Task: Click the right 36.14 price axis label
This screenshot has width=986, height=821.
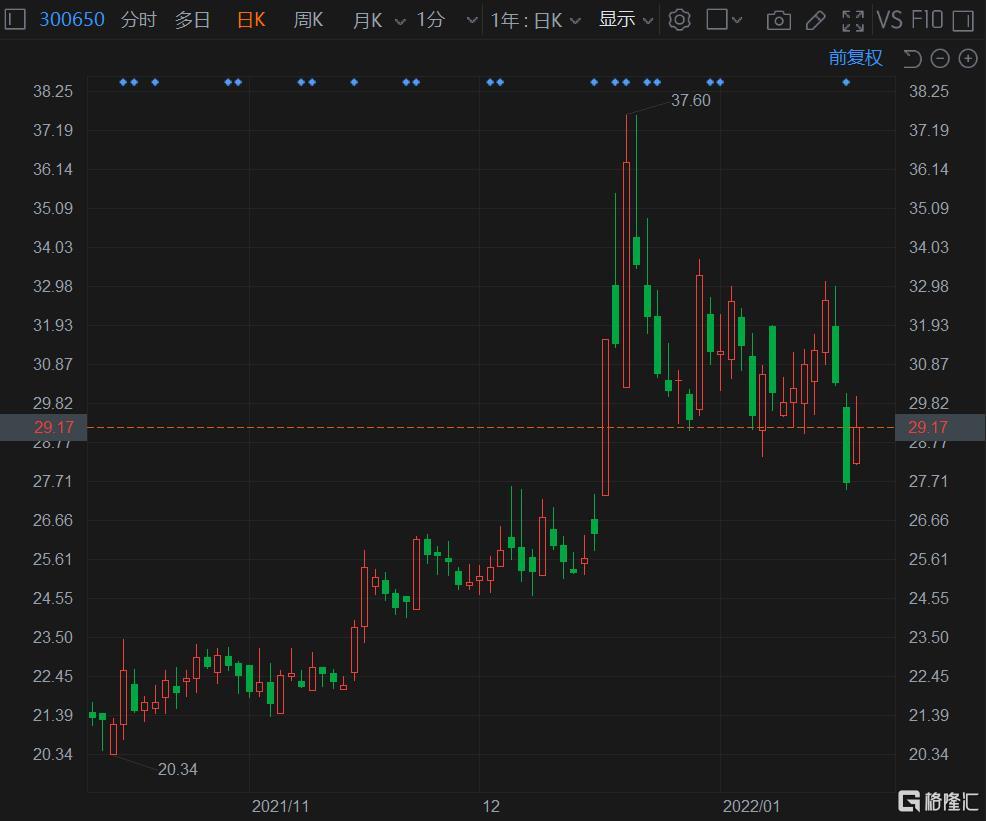Action: [929, 169]
